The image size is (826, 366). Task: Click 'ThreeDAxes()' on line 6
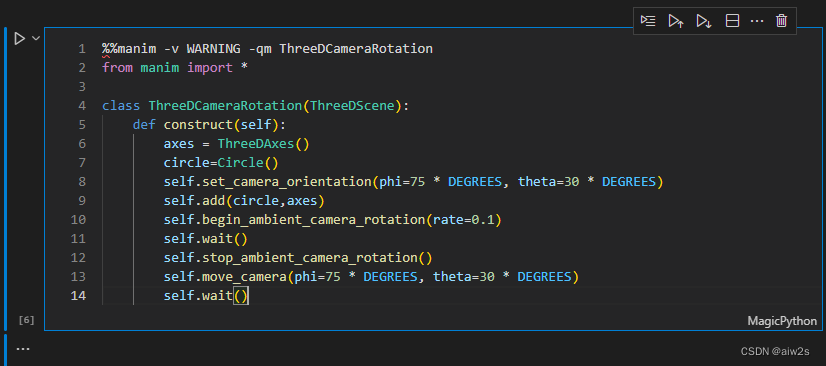click(x=264, y=144)
